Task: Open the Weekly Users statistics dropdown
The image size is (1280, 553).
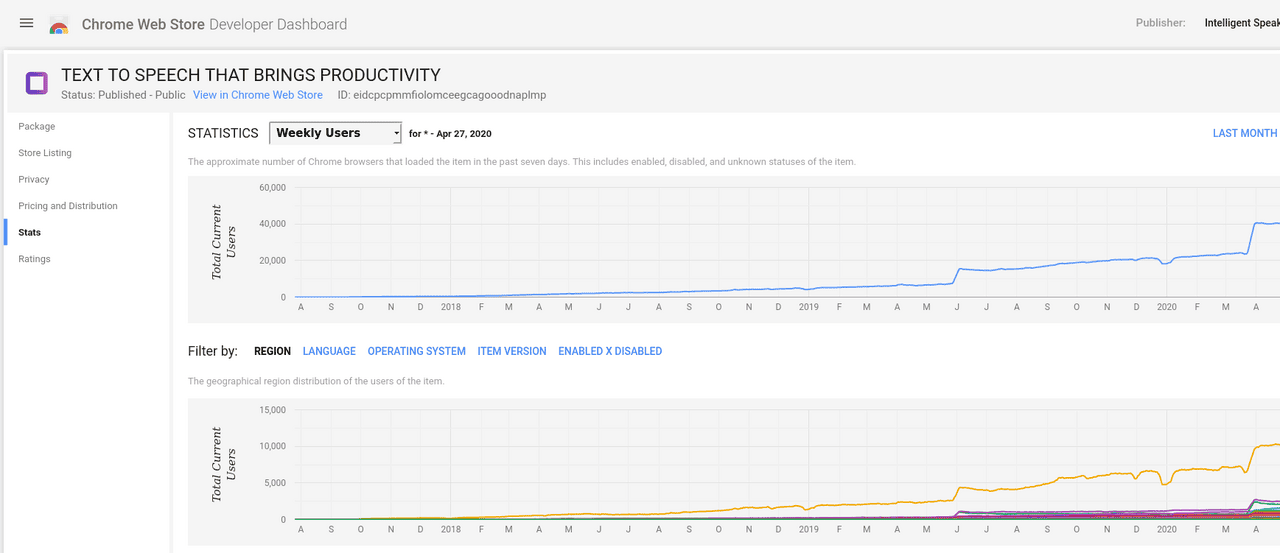Action: coord(336,133)
